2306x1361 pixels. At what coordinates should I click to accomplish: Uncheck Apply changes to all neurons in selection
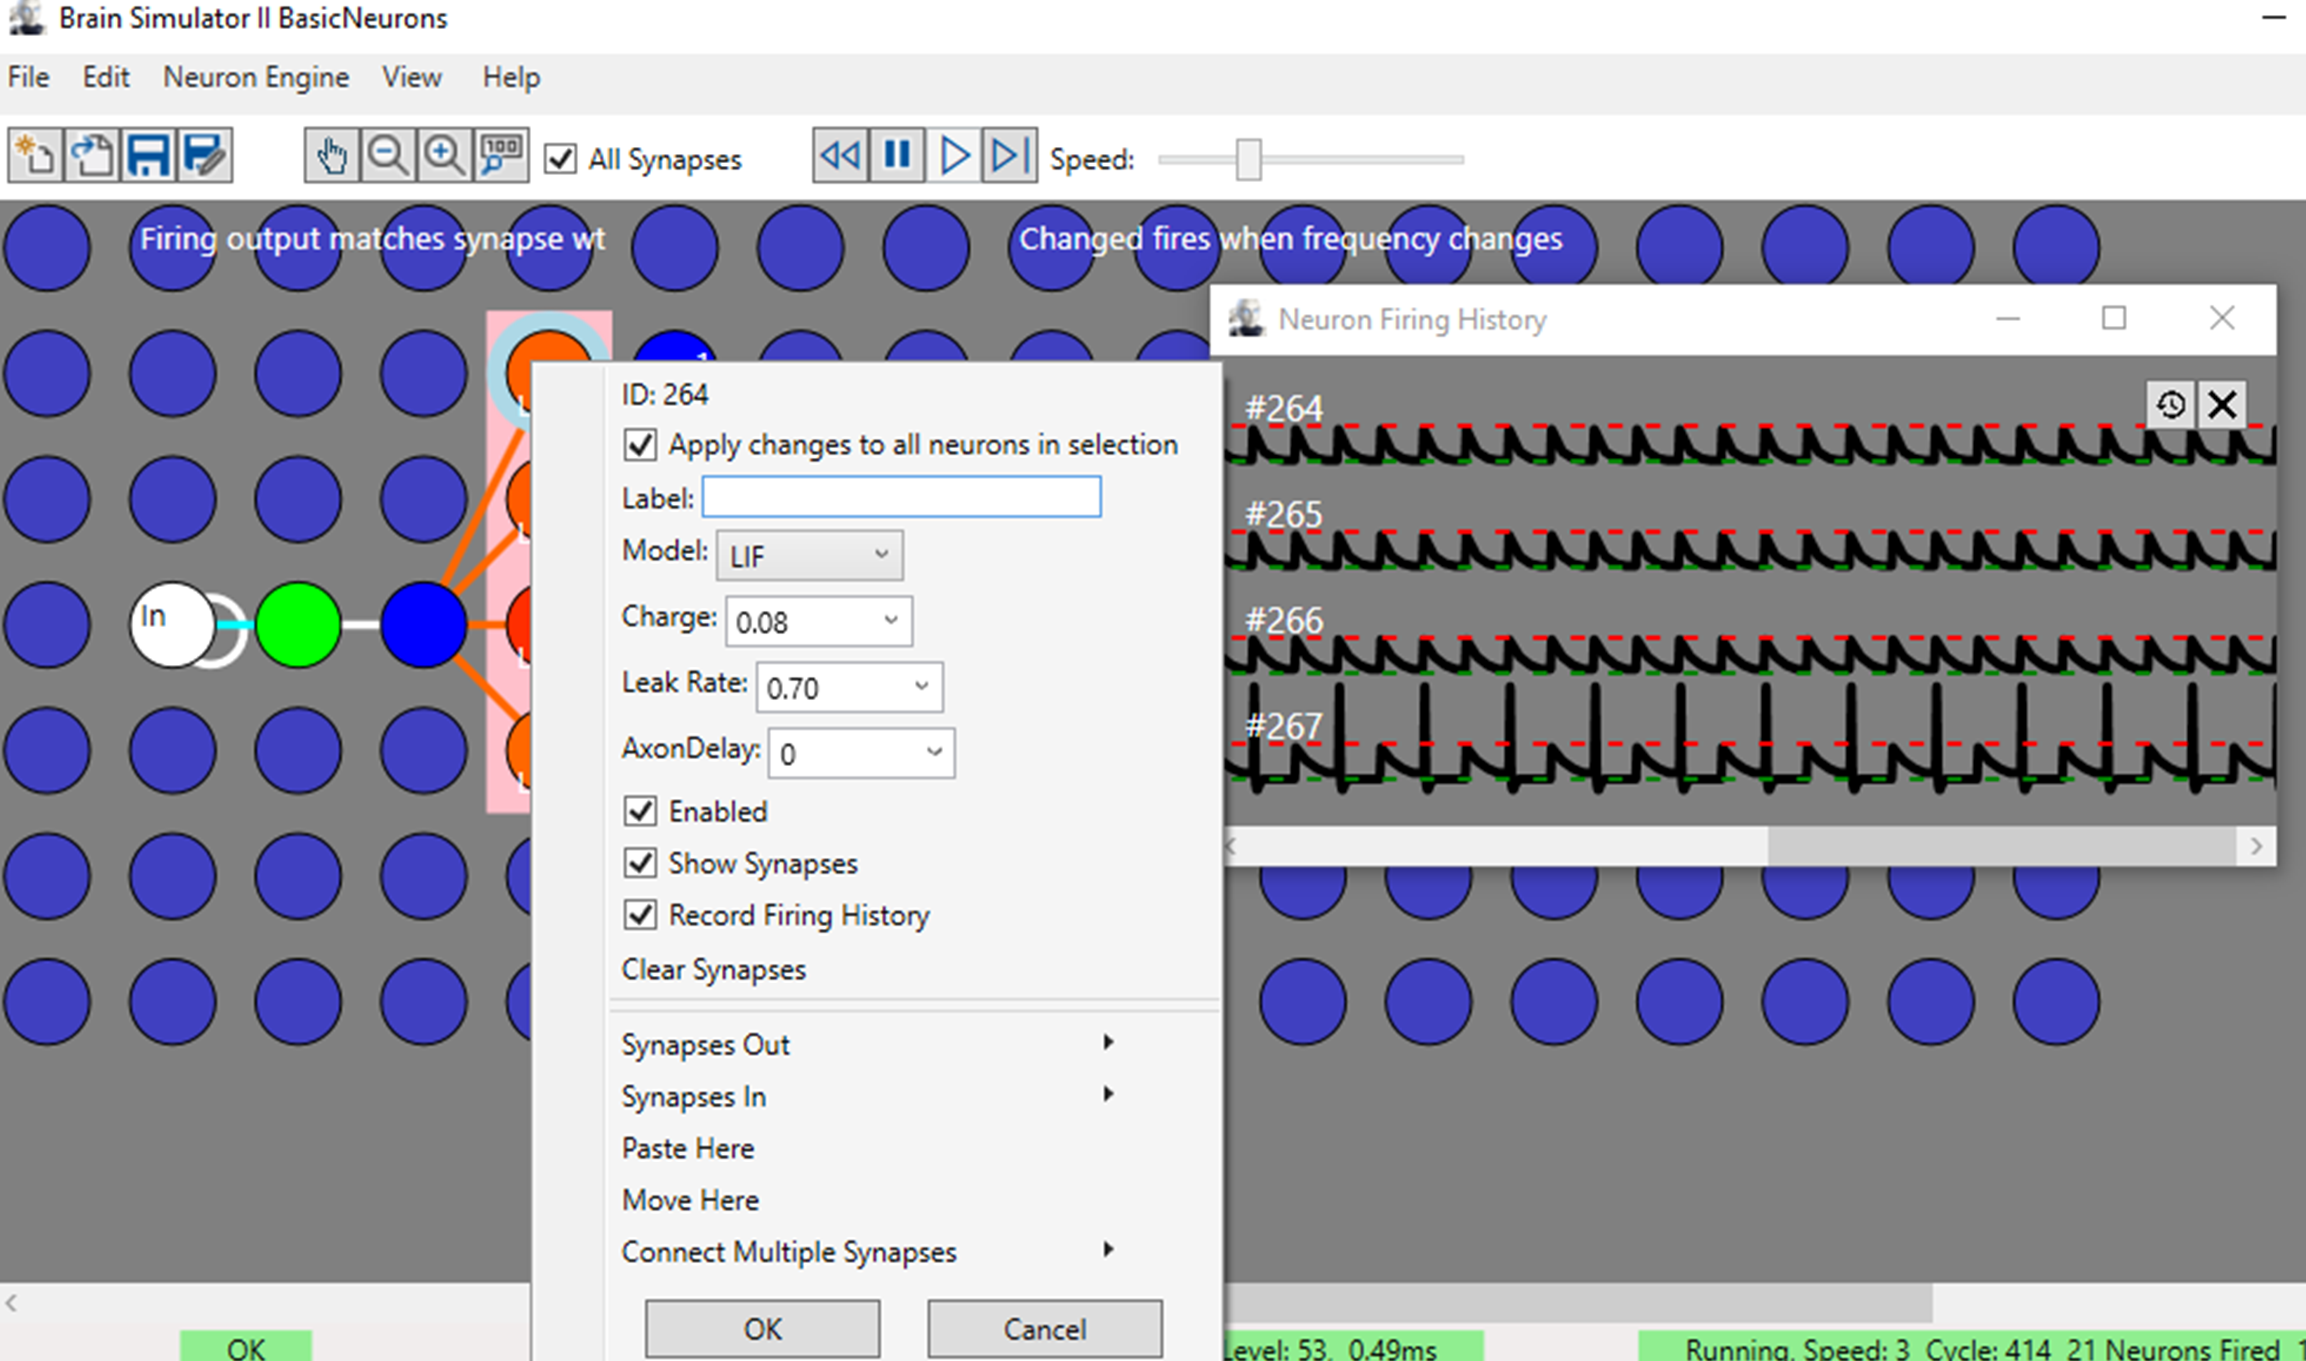click(x=640, y=444)
